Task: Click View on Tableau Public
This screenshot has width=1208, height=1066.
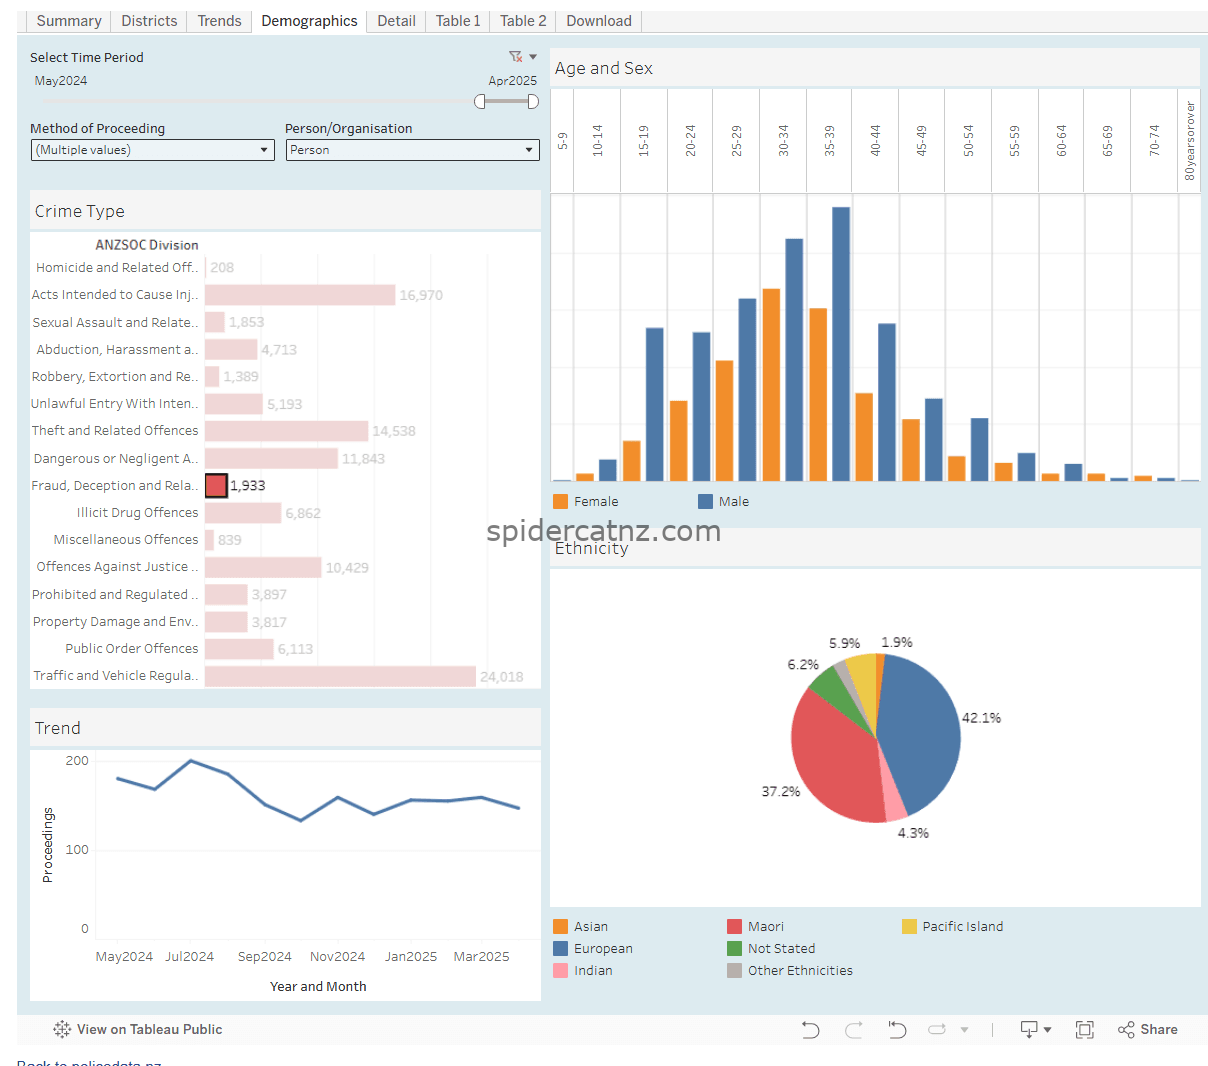Action: coord(149,1029)
